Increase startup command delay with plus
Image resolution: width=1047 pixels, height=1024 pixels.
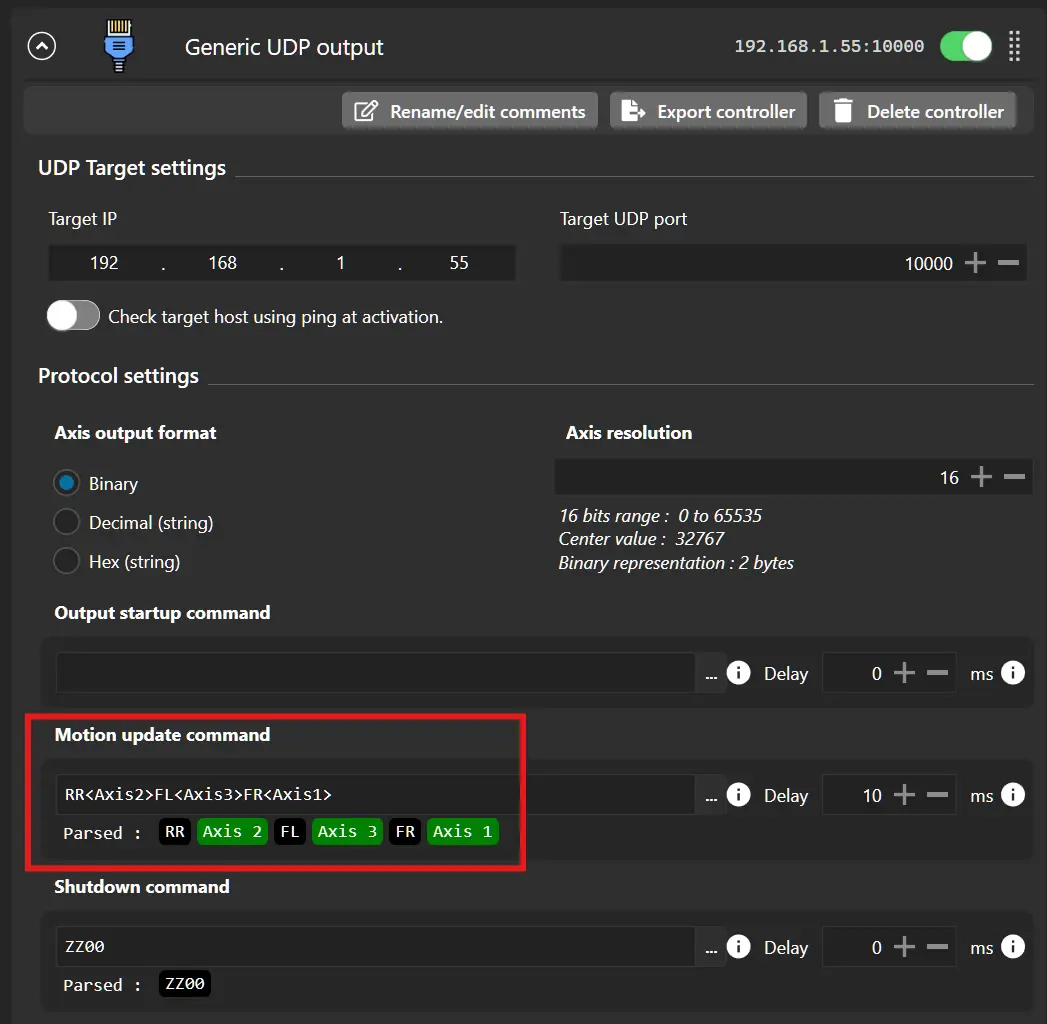pos(904,673)
